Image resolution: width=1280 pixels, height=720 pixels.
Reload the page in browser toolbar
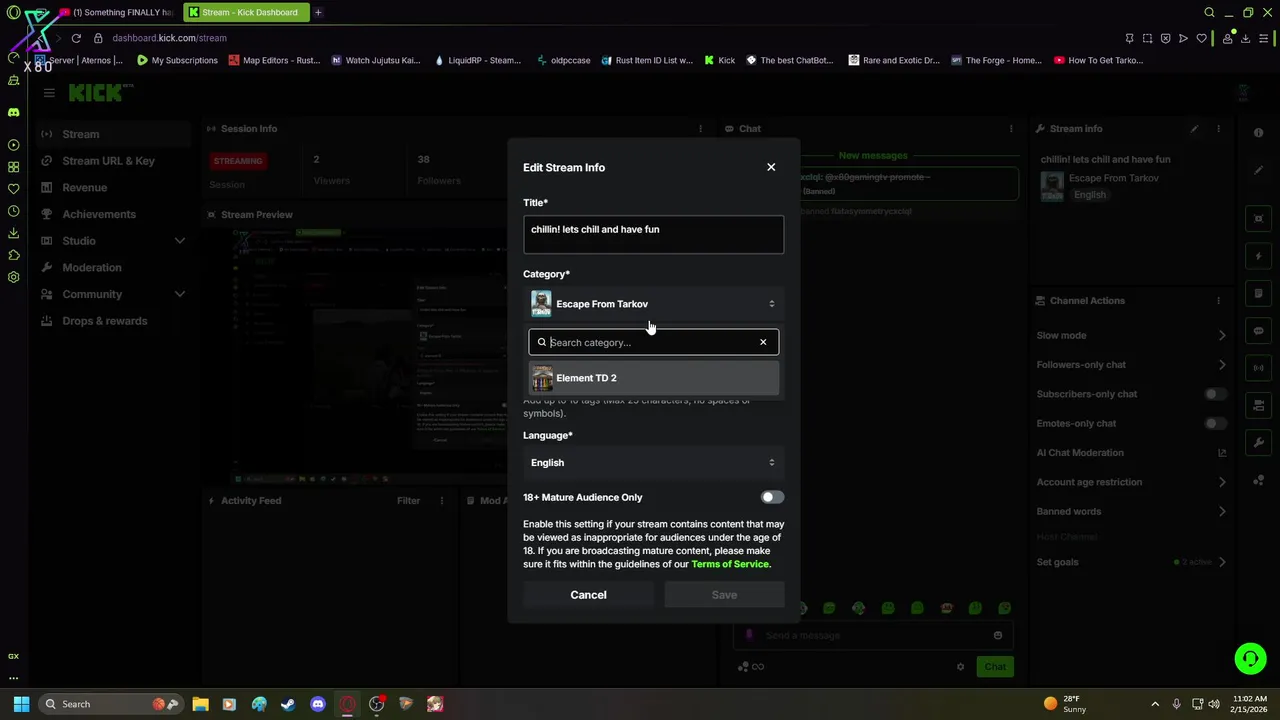[76, 38]
